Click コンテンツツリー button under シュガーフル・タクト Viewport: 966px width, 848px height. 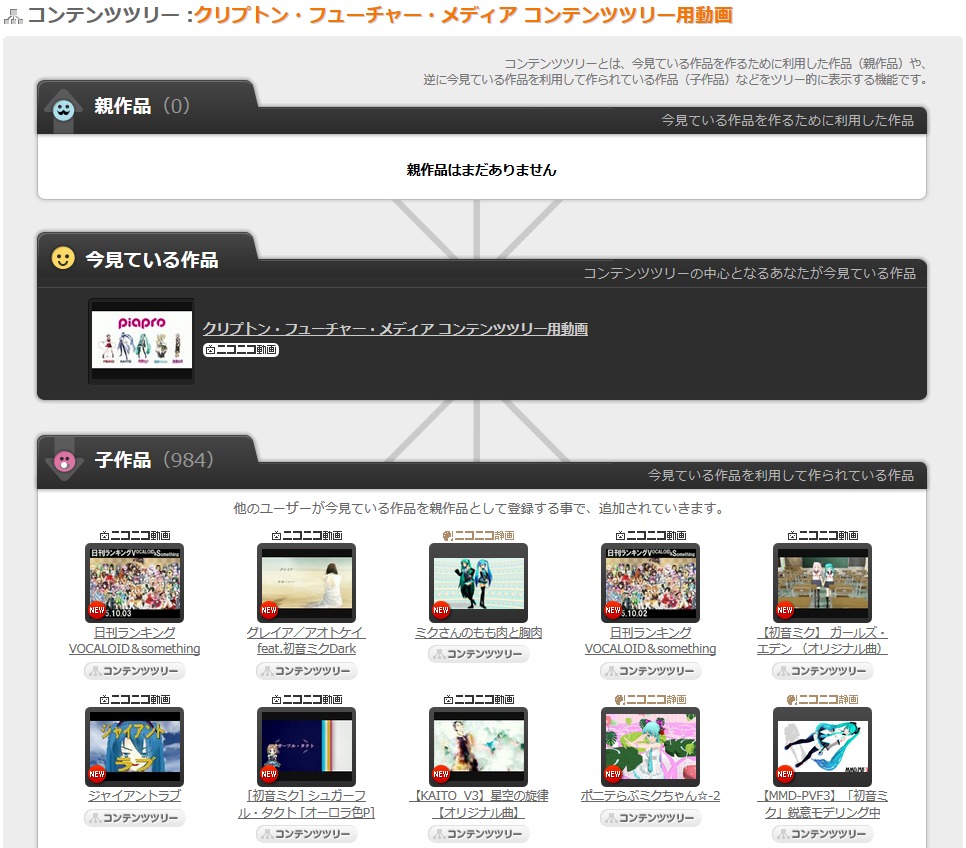(306, 834)
